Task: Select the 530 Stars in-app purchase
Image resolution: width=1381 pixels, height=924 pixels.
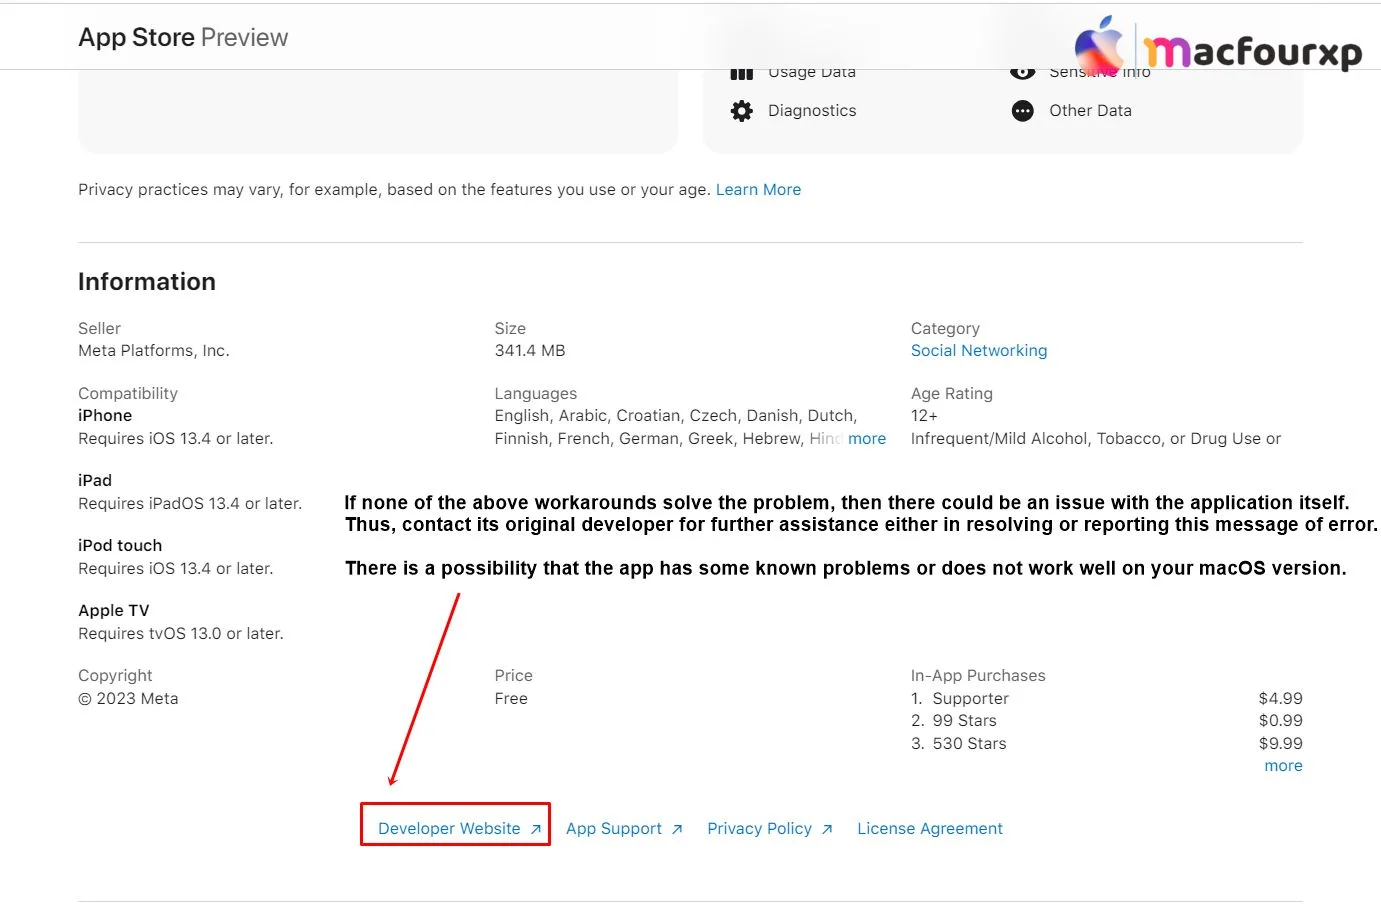Action: [x=969, y=743]
